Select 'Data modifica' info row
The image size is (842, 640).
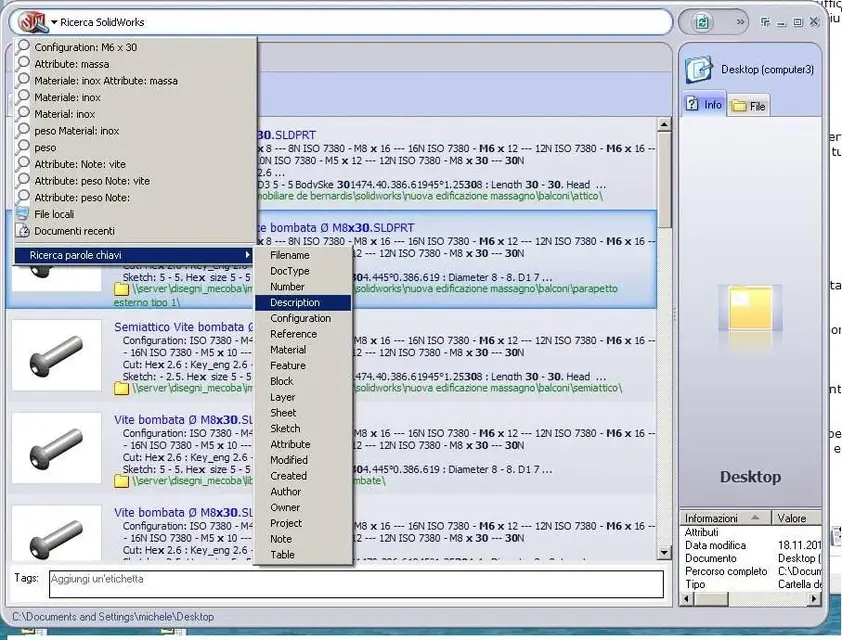[x=751, y=545]
